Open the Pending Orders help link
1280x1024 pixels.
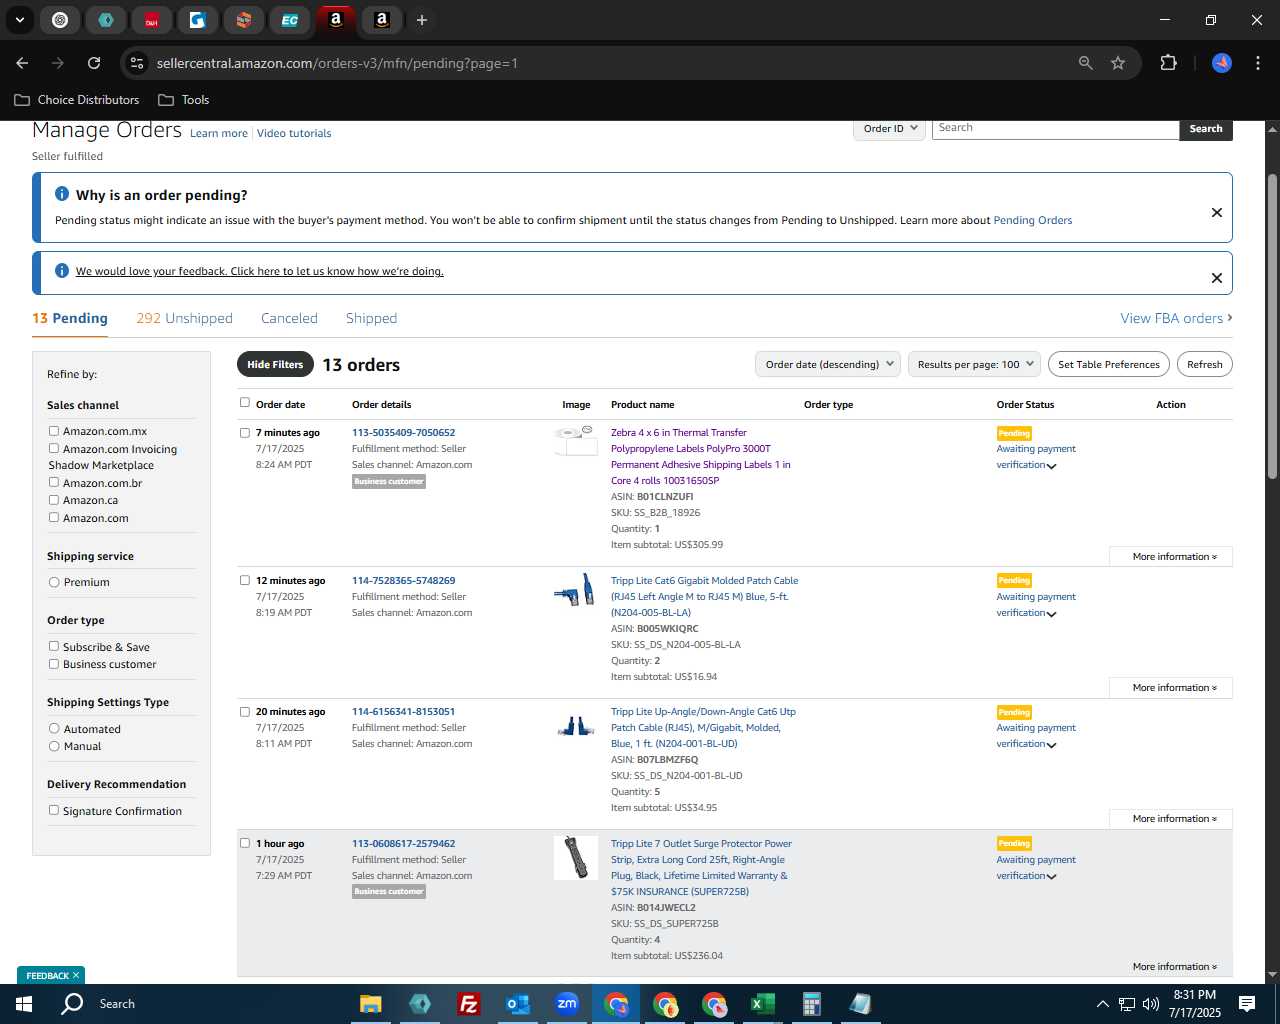(x=1032, y=220)
